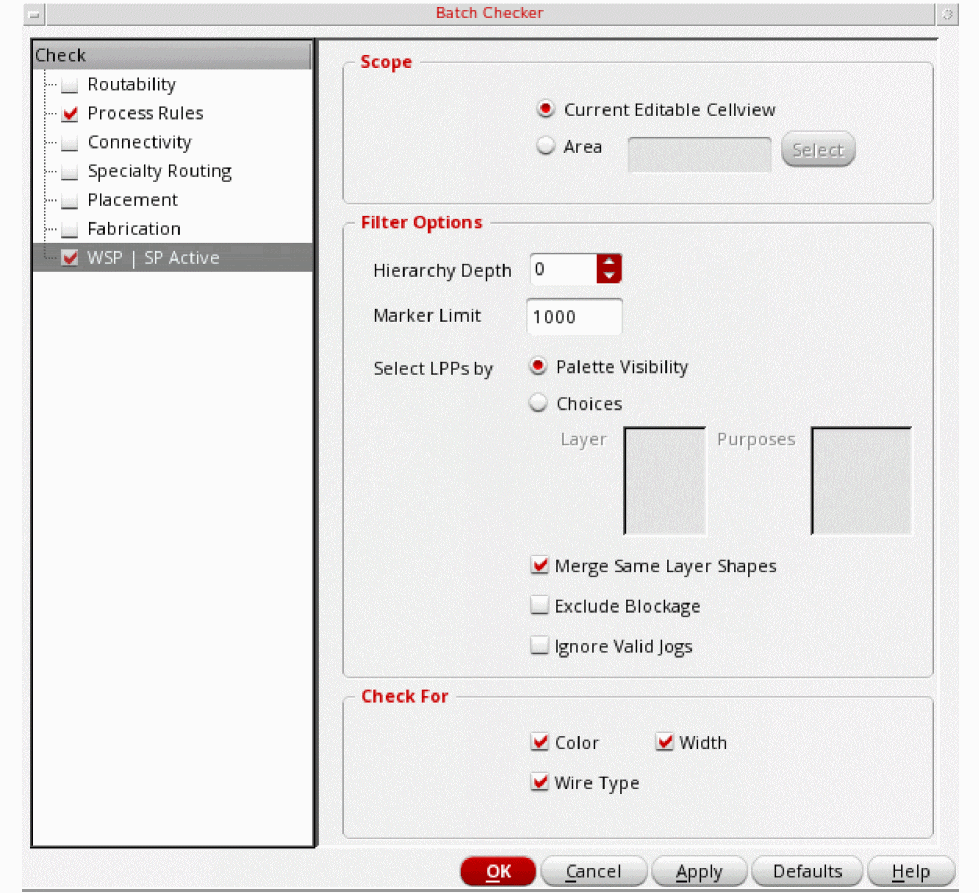This screenshot has height=893, width=979.
Task: Enable the Connectivity check
Action: [69, 143]
